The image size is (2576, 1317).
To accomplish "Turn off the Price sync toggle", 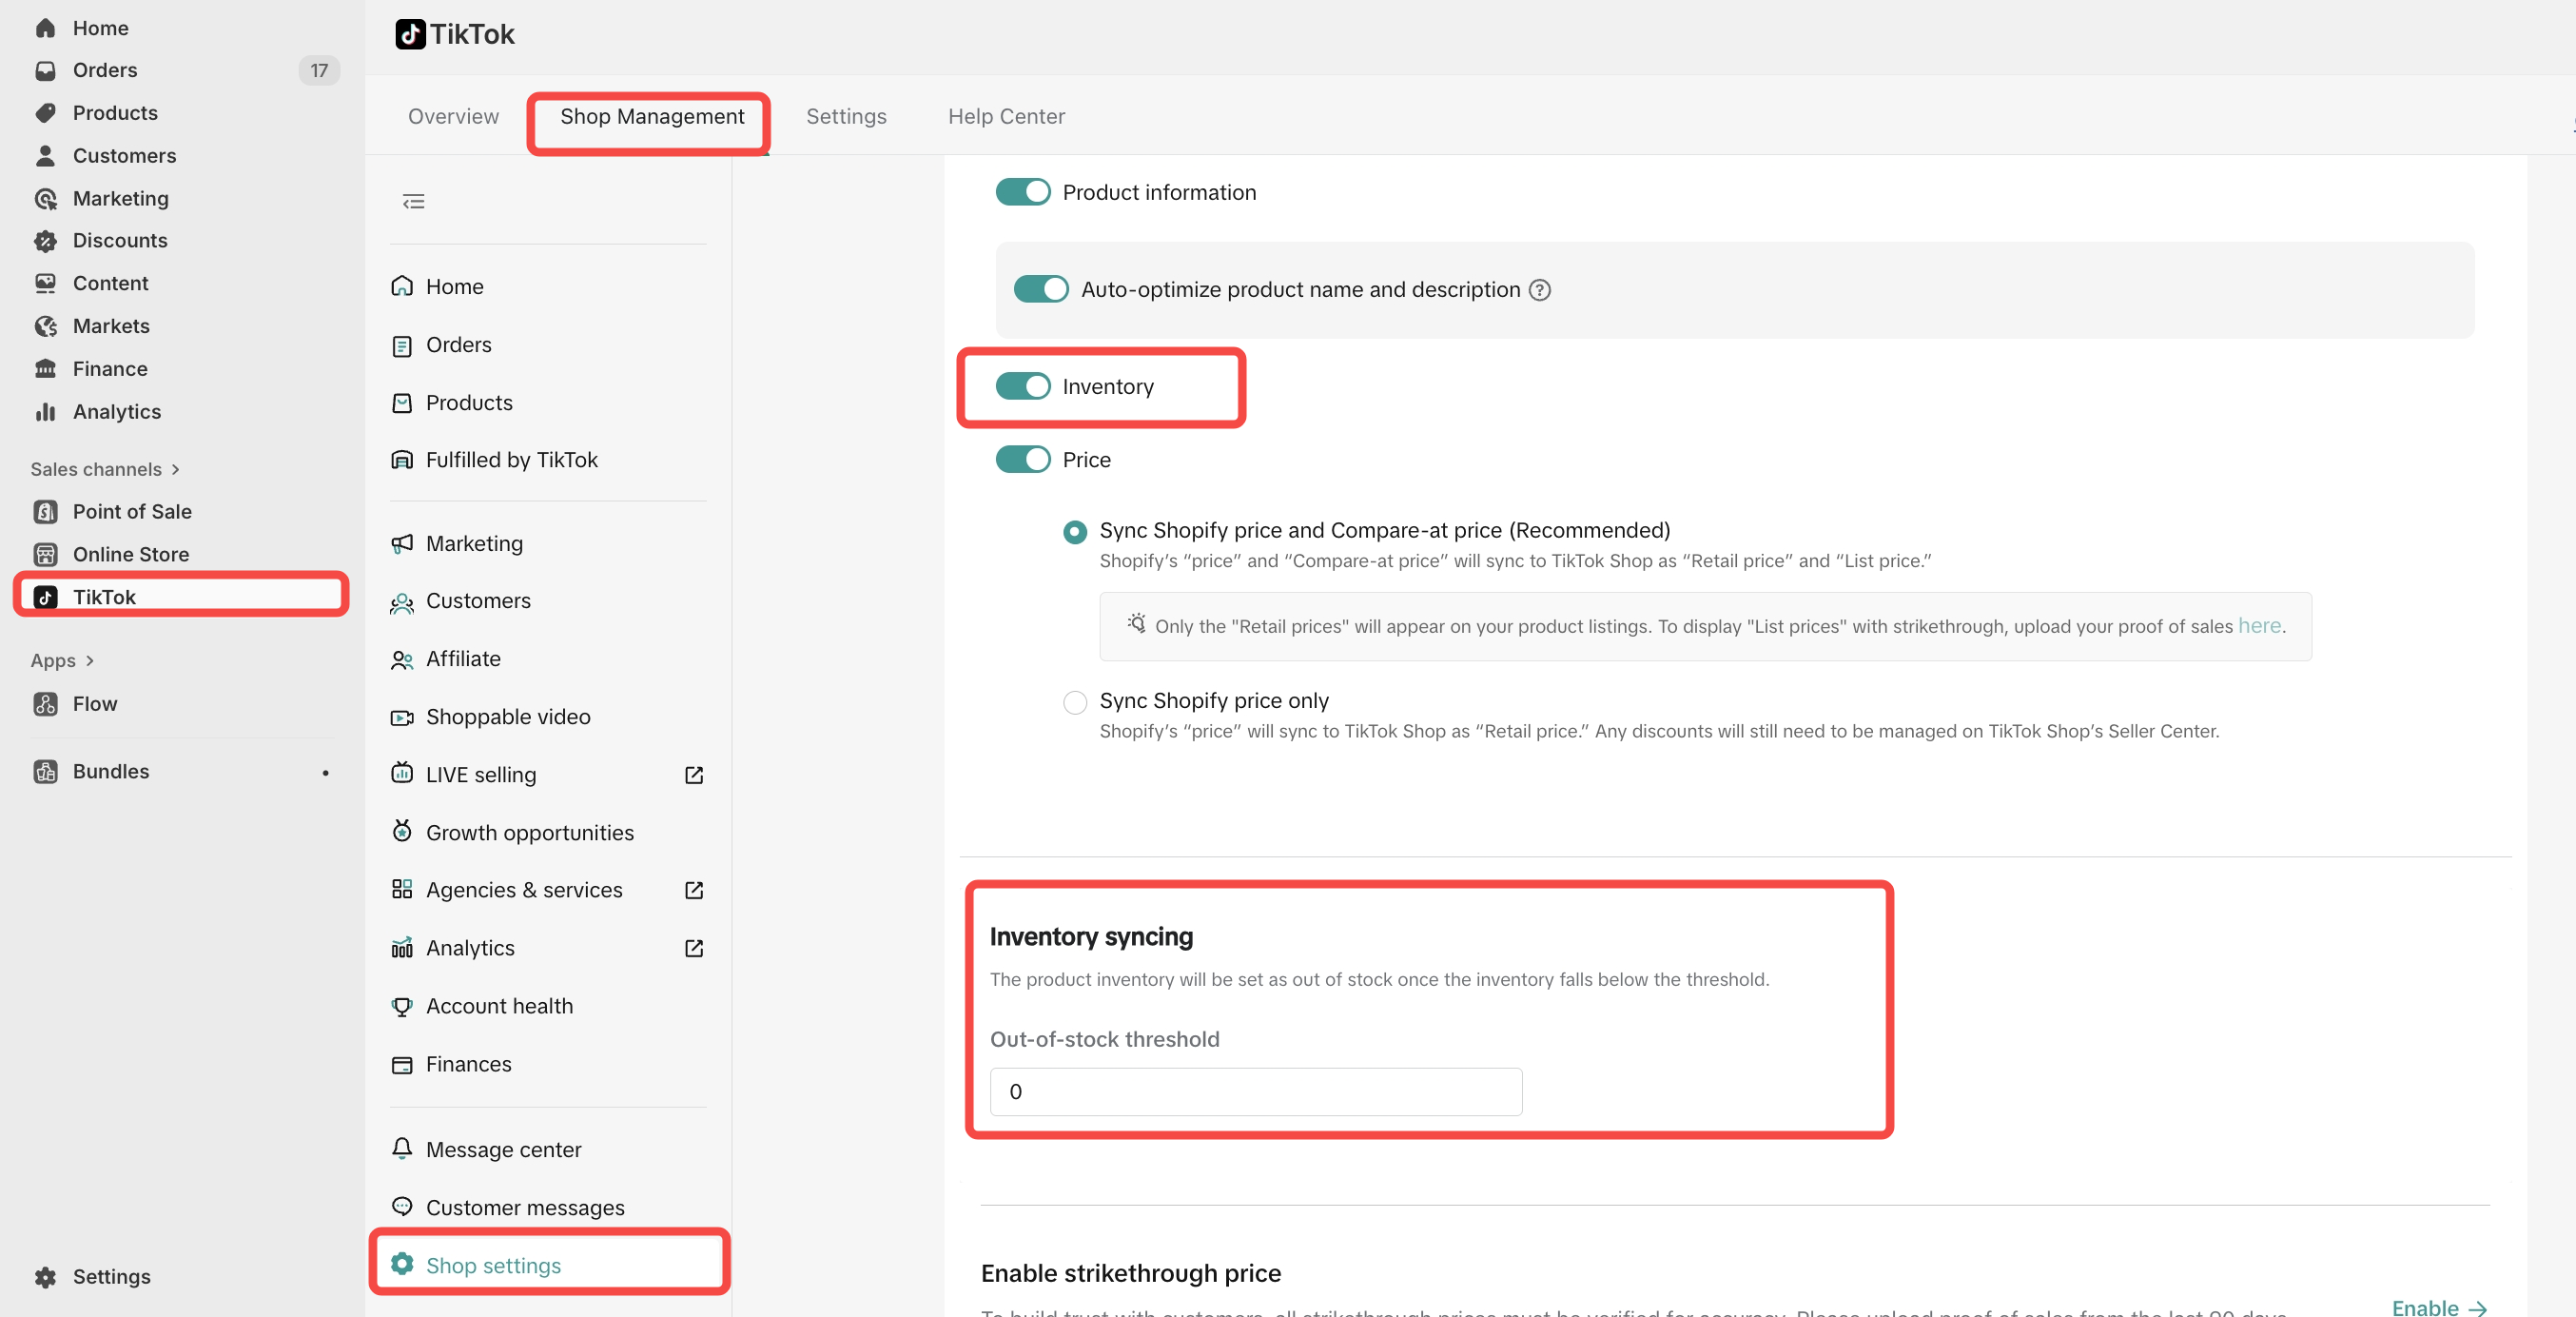I will tap(1022, 460).
